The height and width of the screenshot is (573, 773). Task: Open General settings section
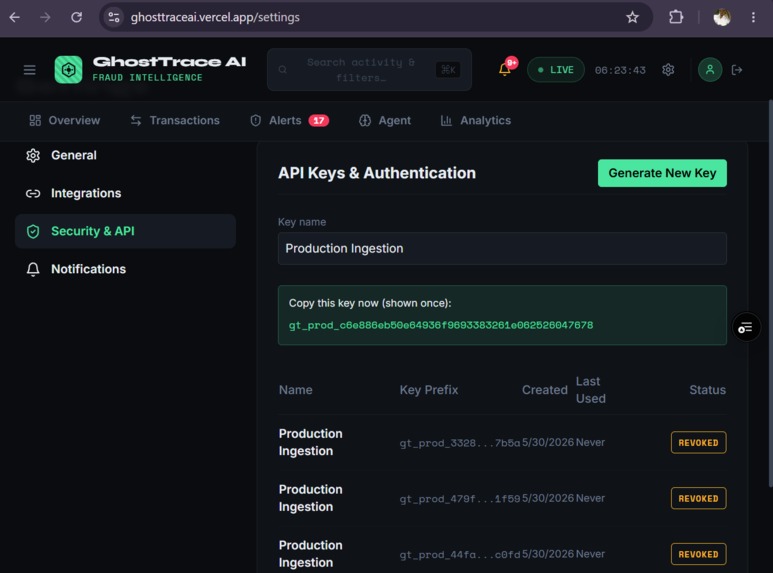pos(125,155)
